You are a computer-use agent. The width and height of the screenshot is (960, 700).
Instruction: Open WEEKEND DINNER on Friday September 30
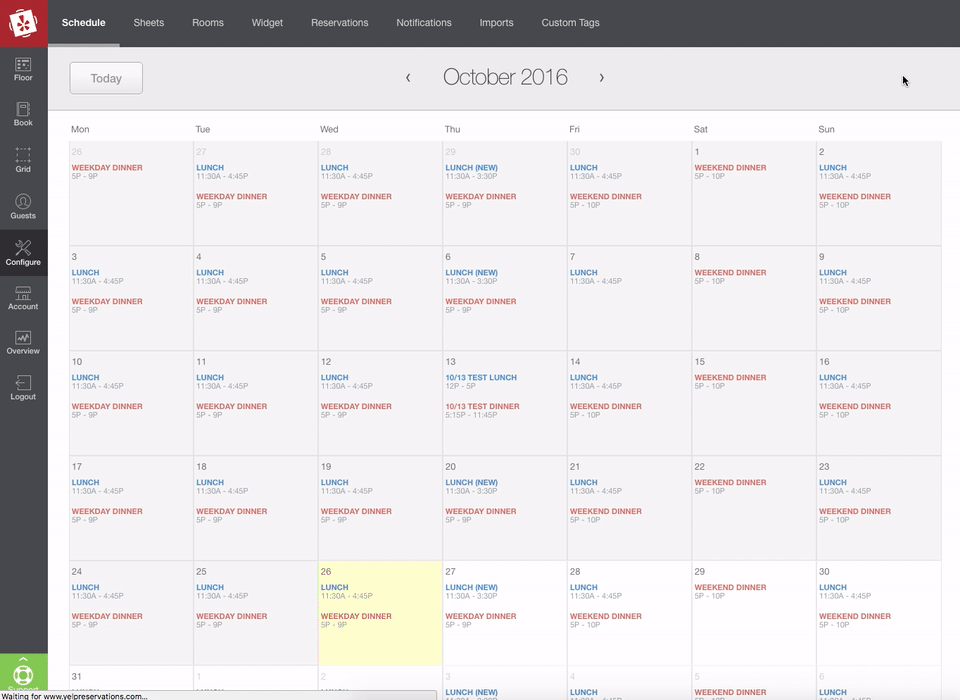pos(606,197)
